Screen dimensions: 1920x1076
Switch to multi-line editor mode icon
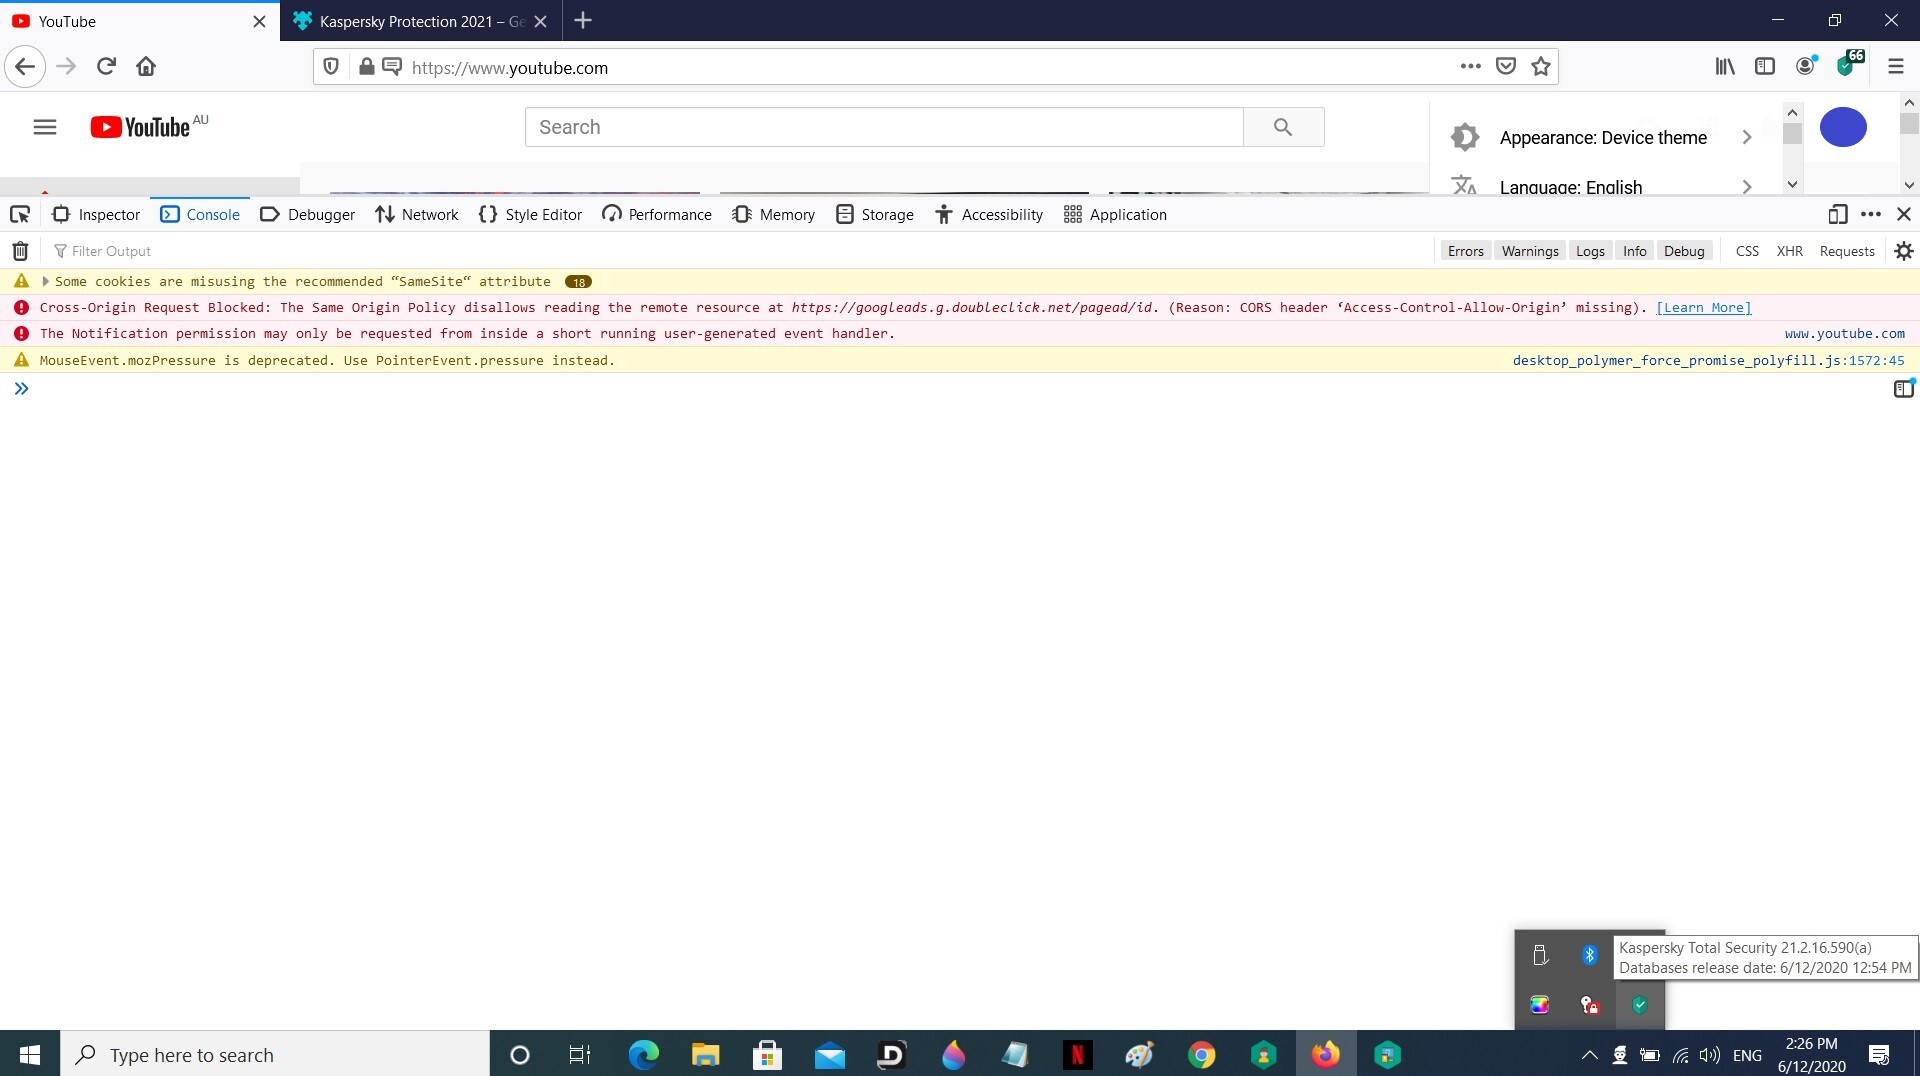pos(1904,389)
